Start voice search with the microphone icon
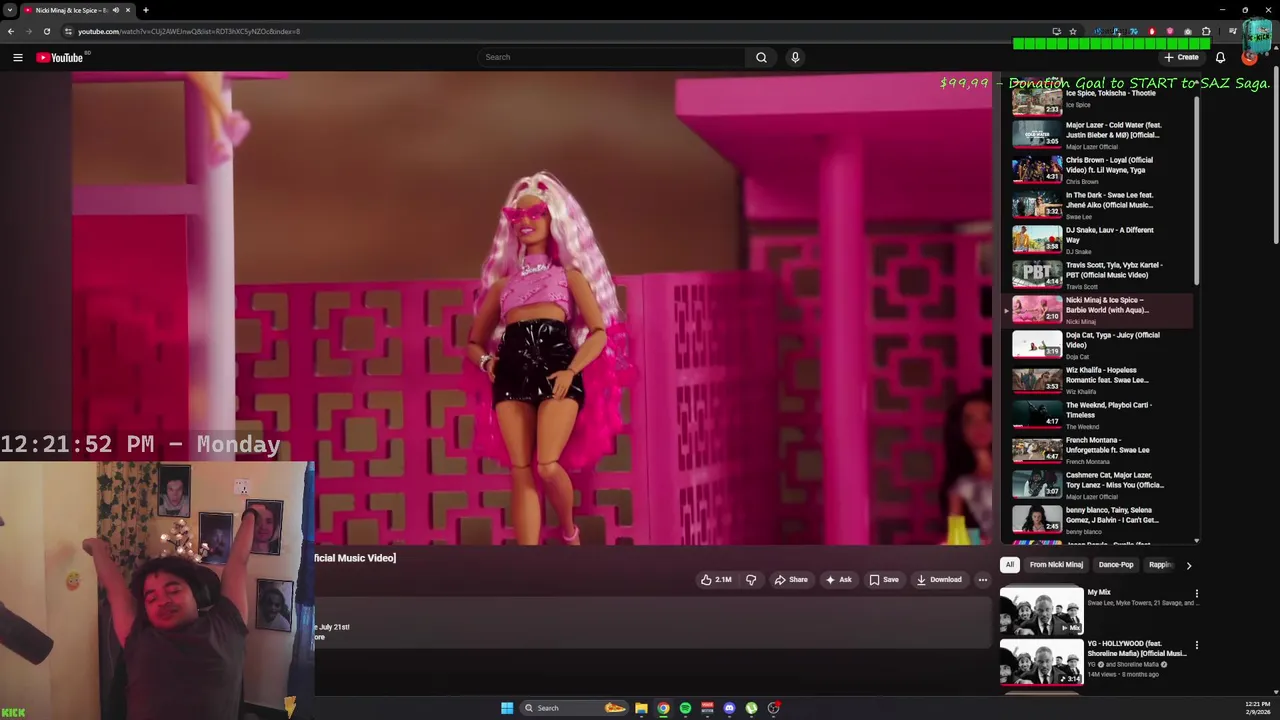 tap(795, 57)
